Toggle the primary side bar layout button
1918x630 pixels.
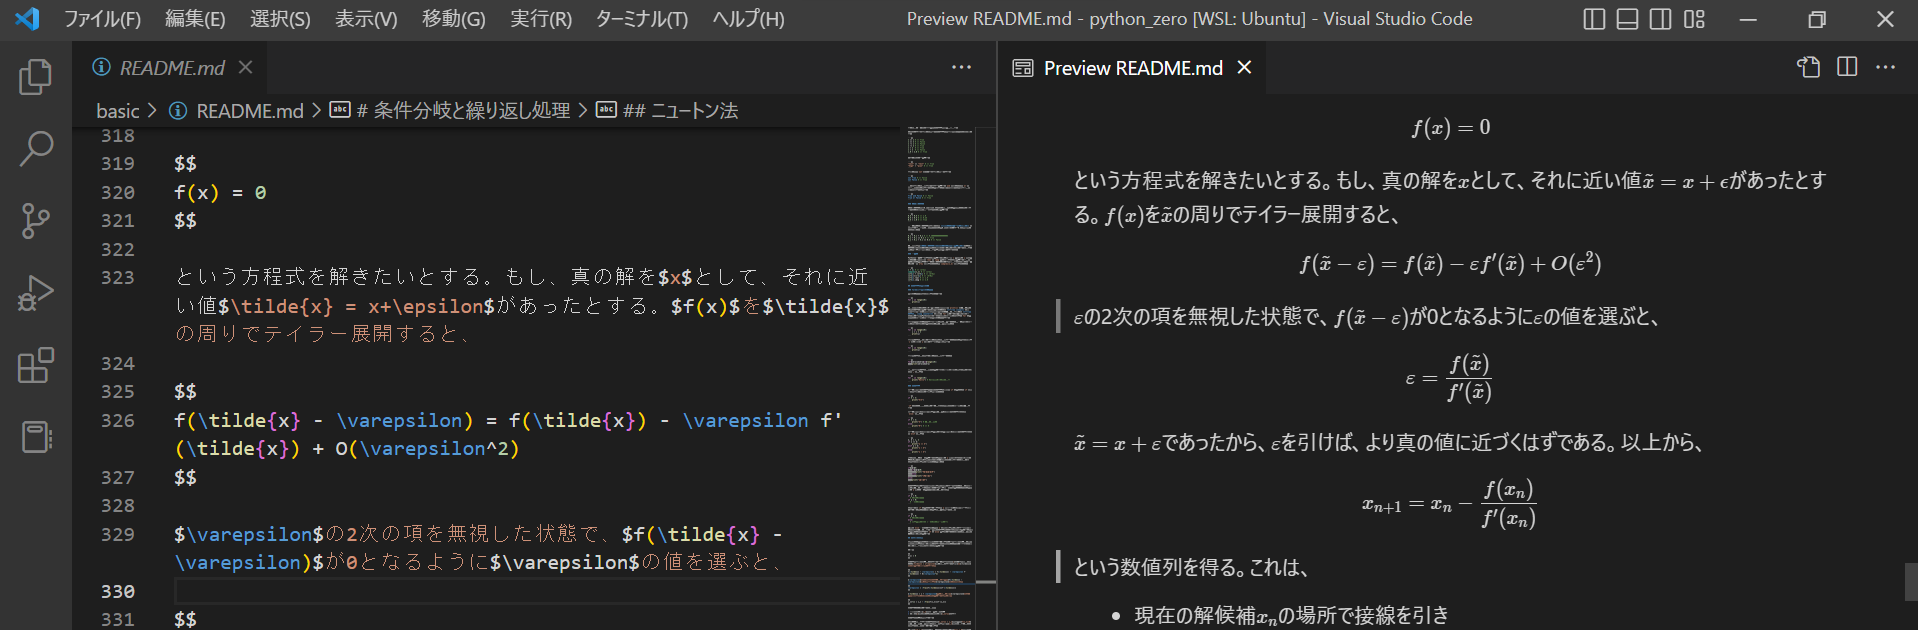click(x=1594, y=19)
